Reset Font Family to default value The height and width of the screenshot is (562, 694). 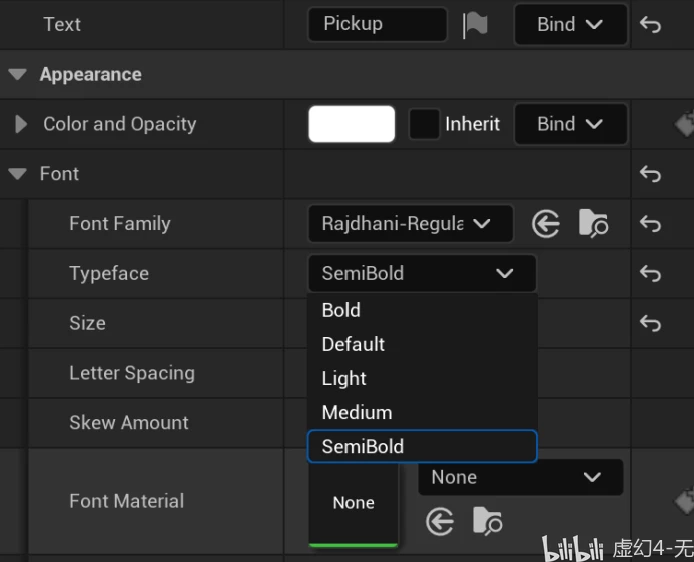pyautogui.click(x=650, y=224)
